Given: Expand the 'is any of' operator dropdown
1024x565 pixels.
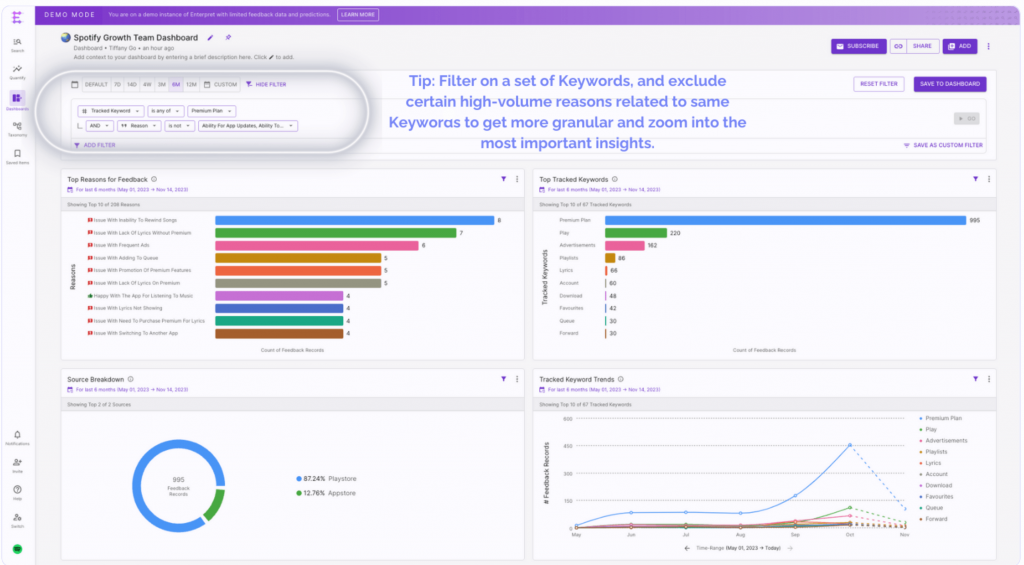Looking at the screenshot, I should [165, 111].
